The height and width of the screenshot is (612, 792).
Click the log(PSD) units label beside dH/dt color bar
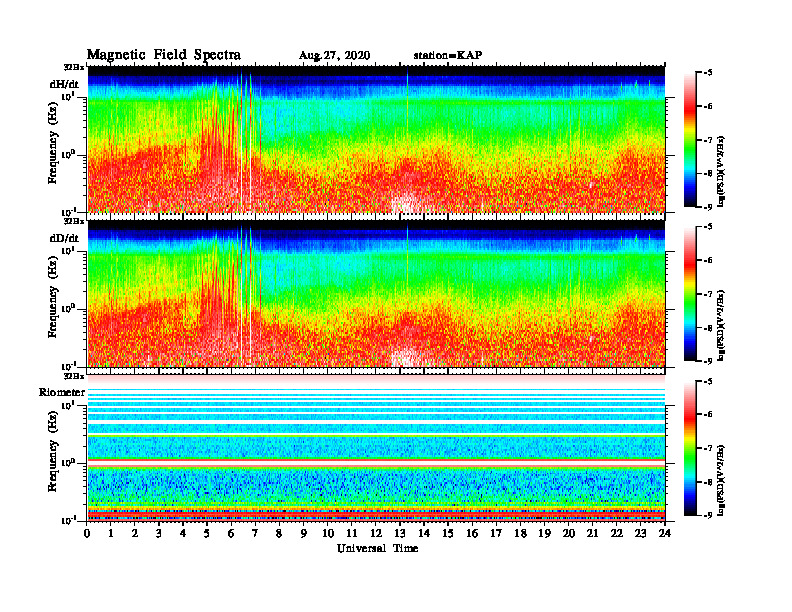pyautogui.click(x=721, y=171)
